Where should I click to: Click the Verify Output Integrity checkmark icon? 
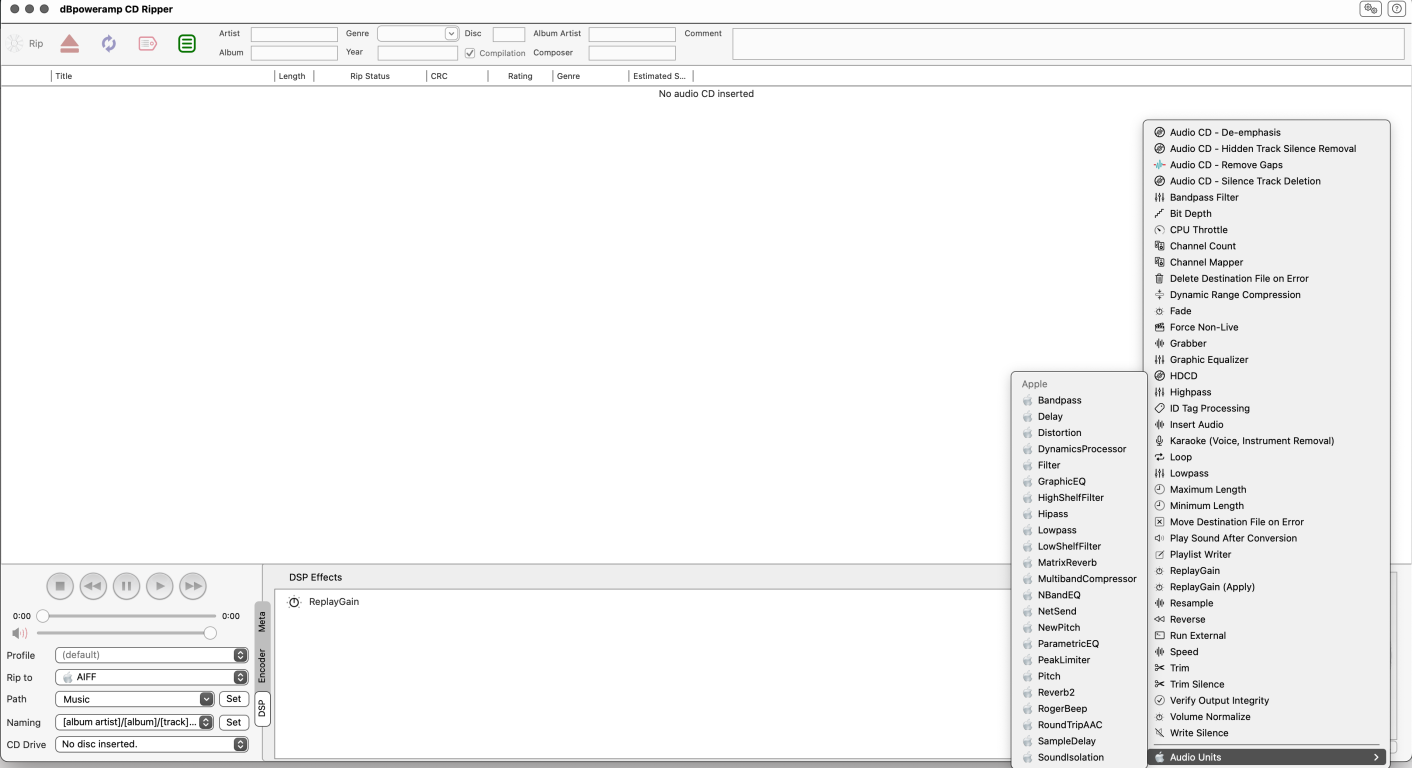[1160, 700]
